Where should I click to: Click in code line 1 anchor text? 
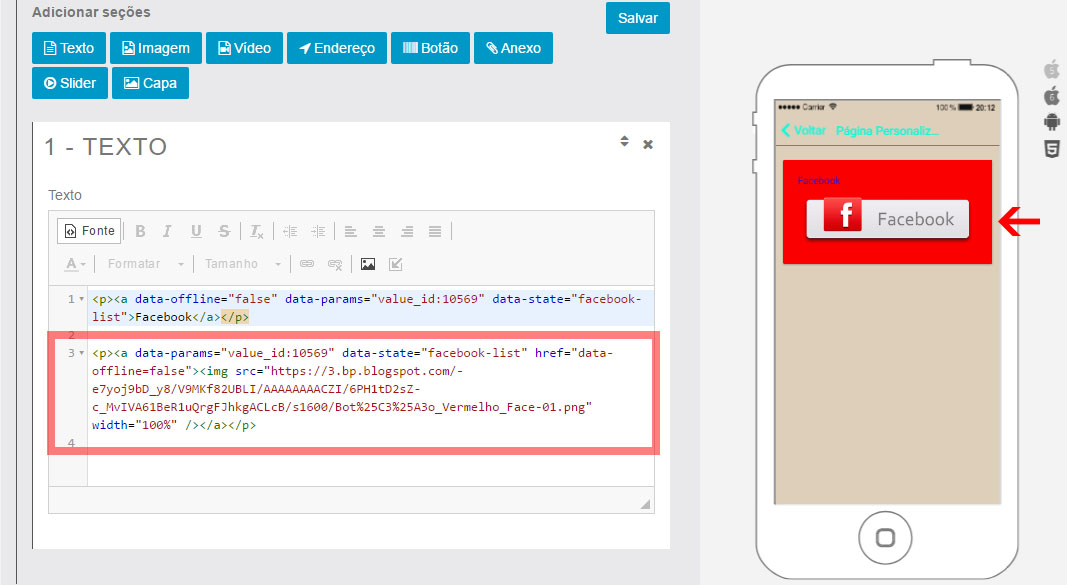point(163,317)
